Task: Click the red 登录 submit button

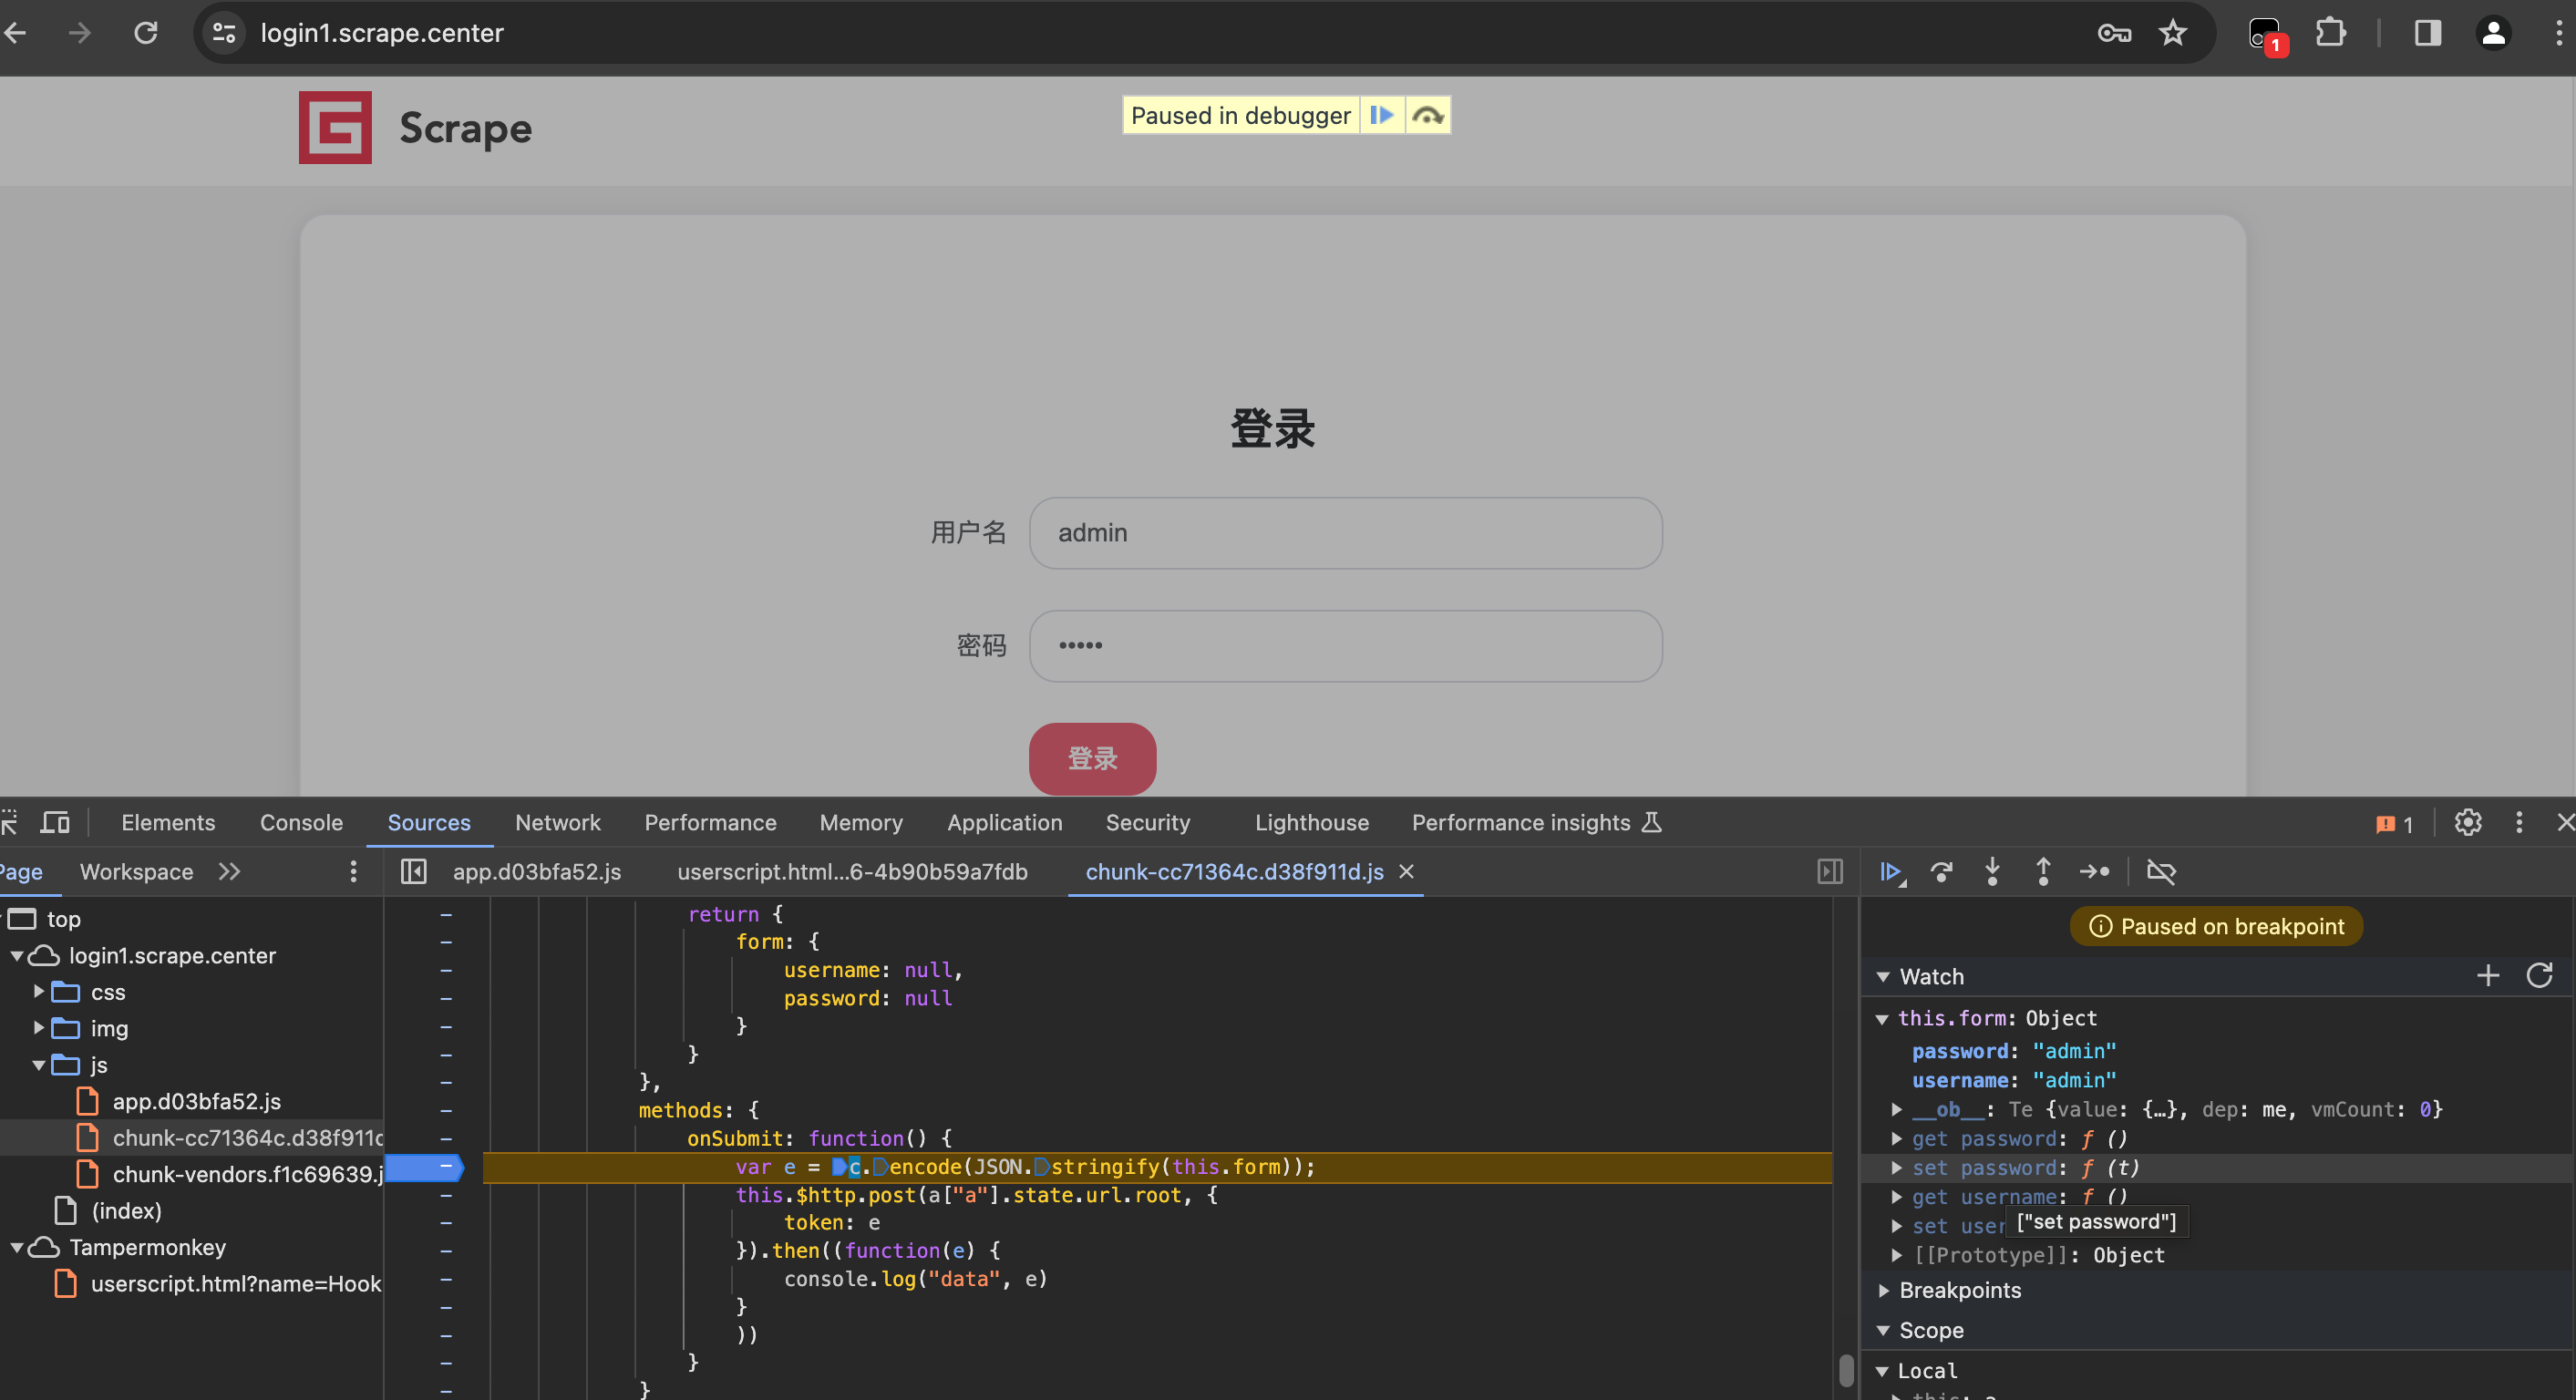Action: pos(1092,758)
